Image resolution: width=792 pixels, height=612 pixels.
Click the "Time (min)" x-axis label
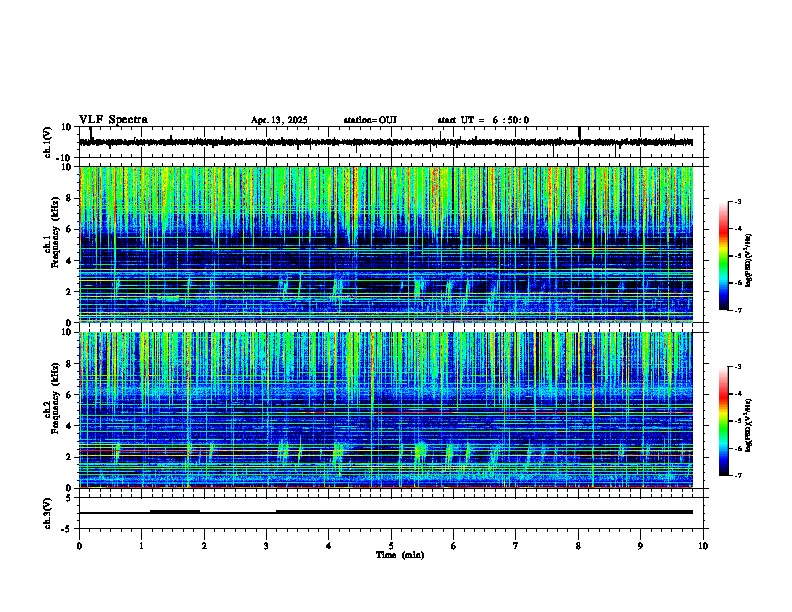[x=400, y=555]
